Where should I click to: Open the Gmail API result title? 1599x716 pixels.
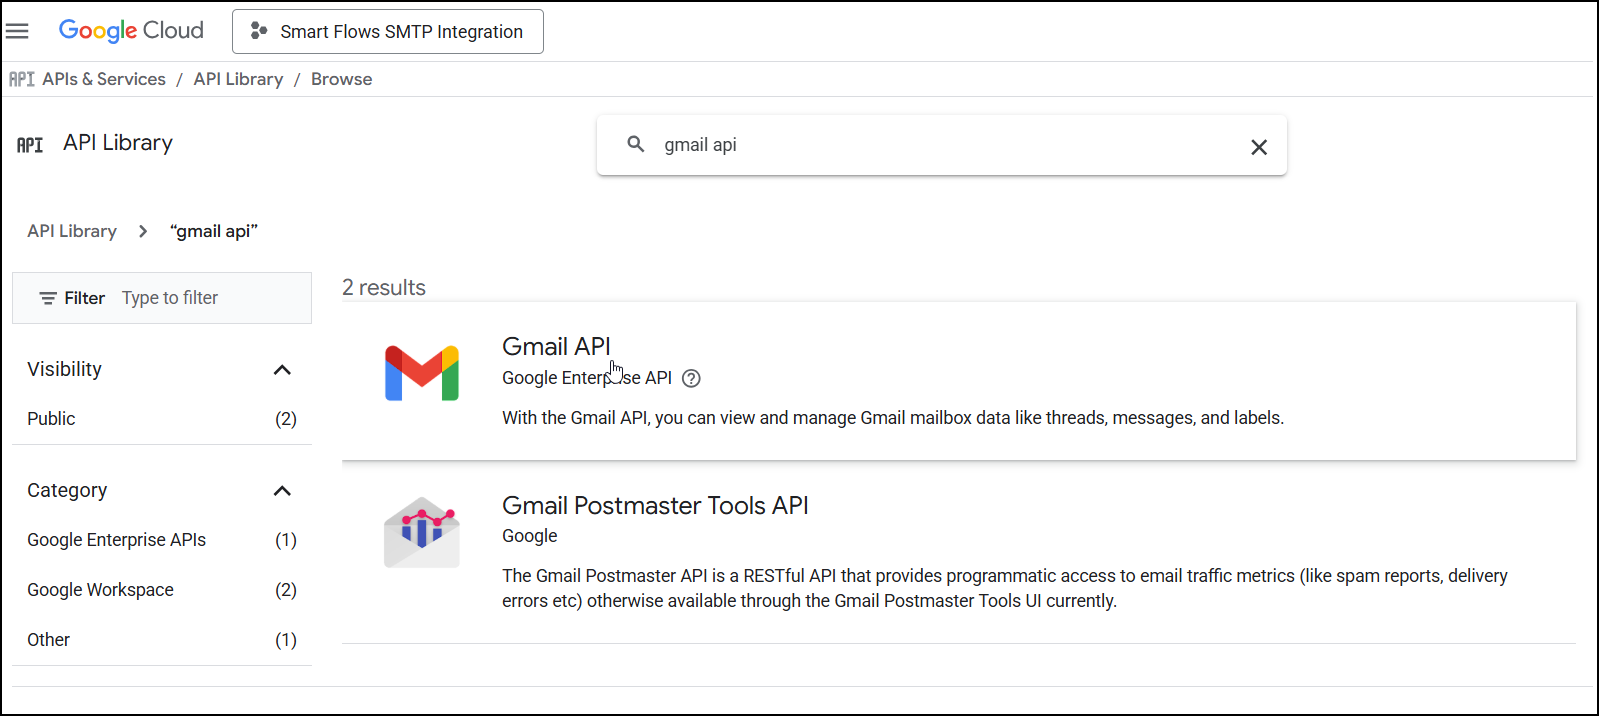[x=556, y=346]
